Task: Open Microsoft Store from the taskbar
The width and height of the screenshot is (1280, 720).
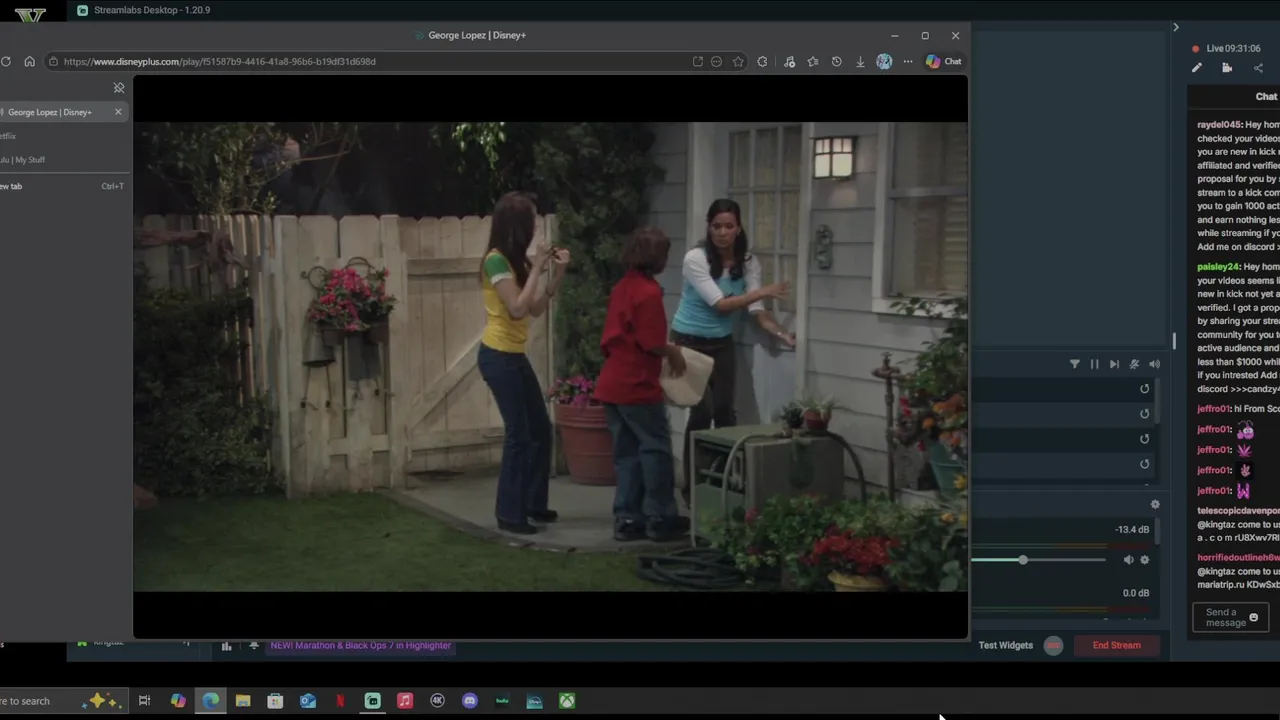Action: pyautogui.click(x=275, y=701)
